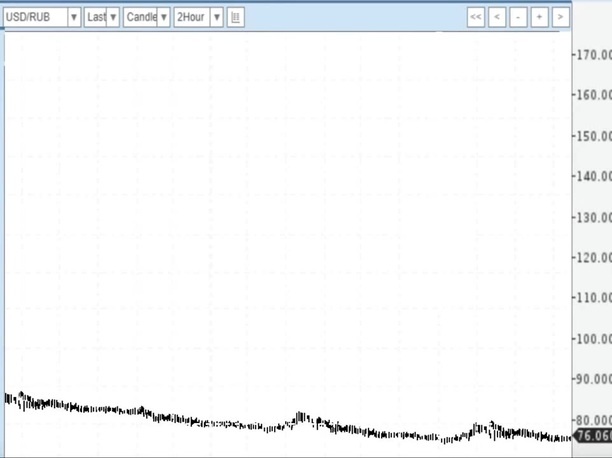Open the USD/RUB symbol dropdown
The width and height of the screenshot is (612, 458).
[74, 17]
